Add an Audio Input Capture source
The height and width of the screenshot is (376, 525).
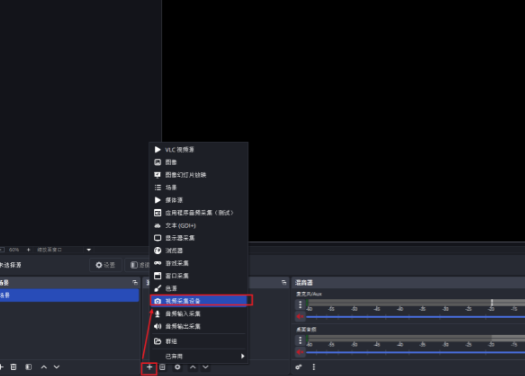point(199,314)
